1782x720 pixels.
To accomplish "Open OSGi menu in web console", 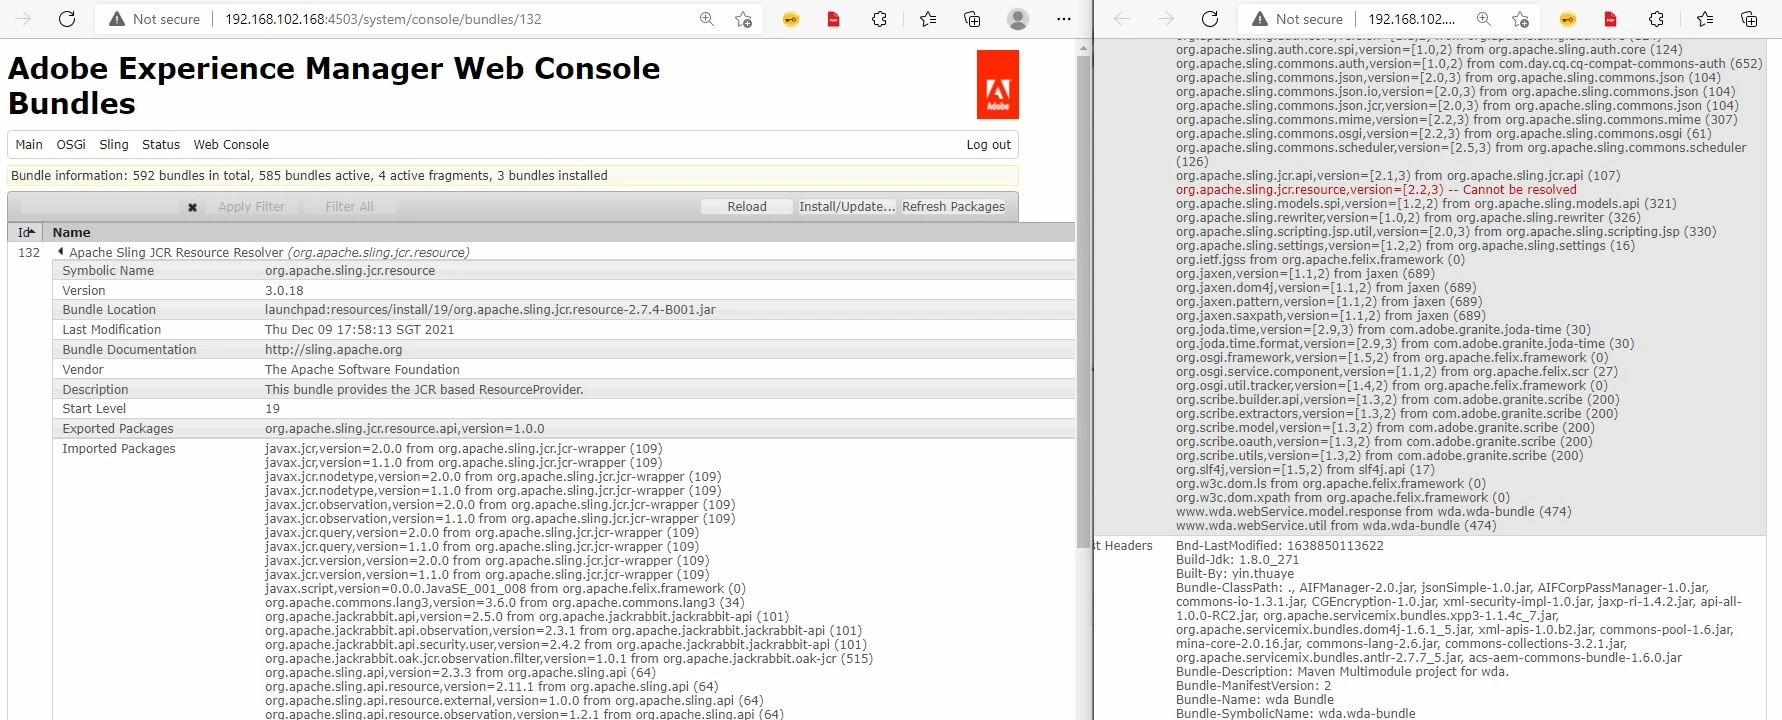I will click(71, 145).
